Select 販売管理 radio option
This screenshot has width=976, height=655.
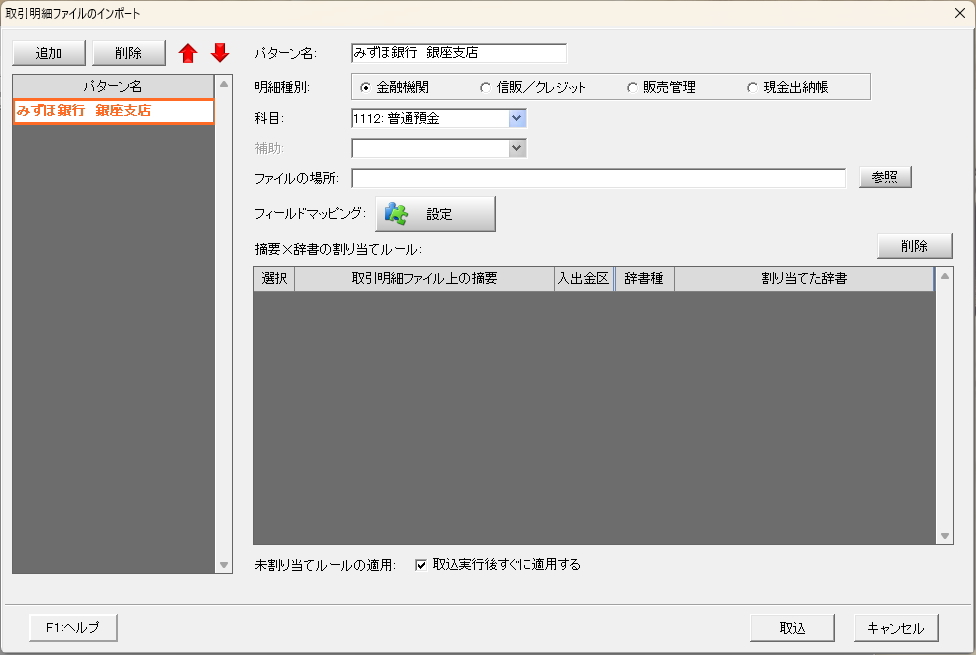pyautogui.click(x=661, y=87)
